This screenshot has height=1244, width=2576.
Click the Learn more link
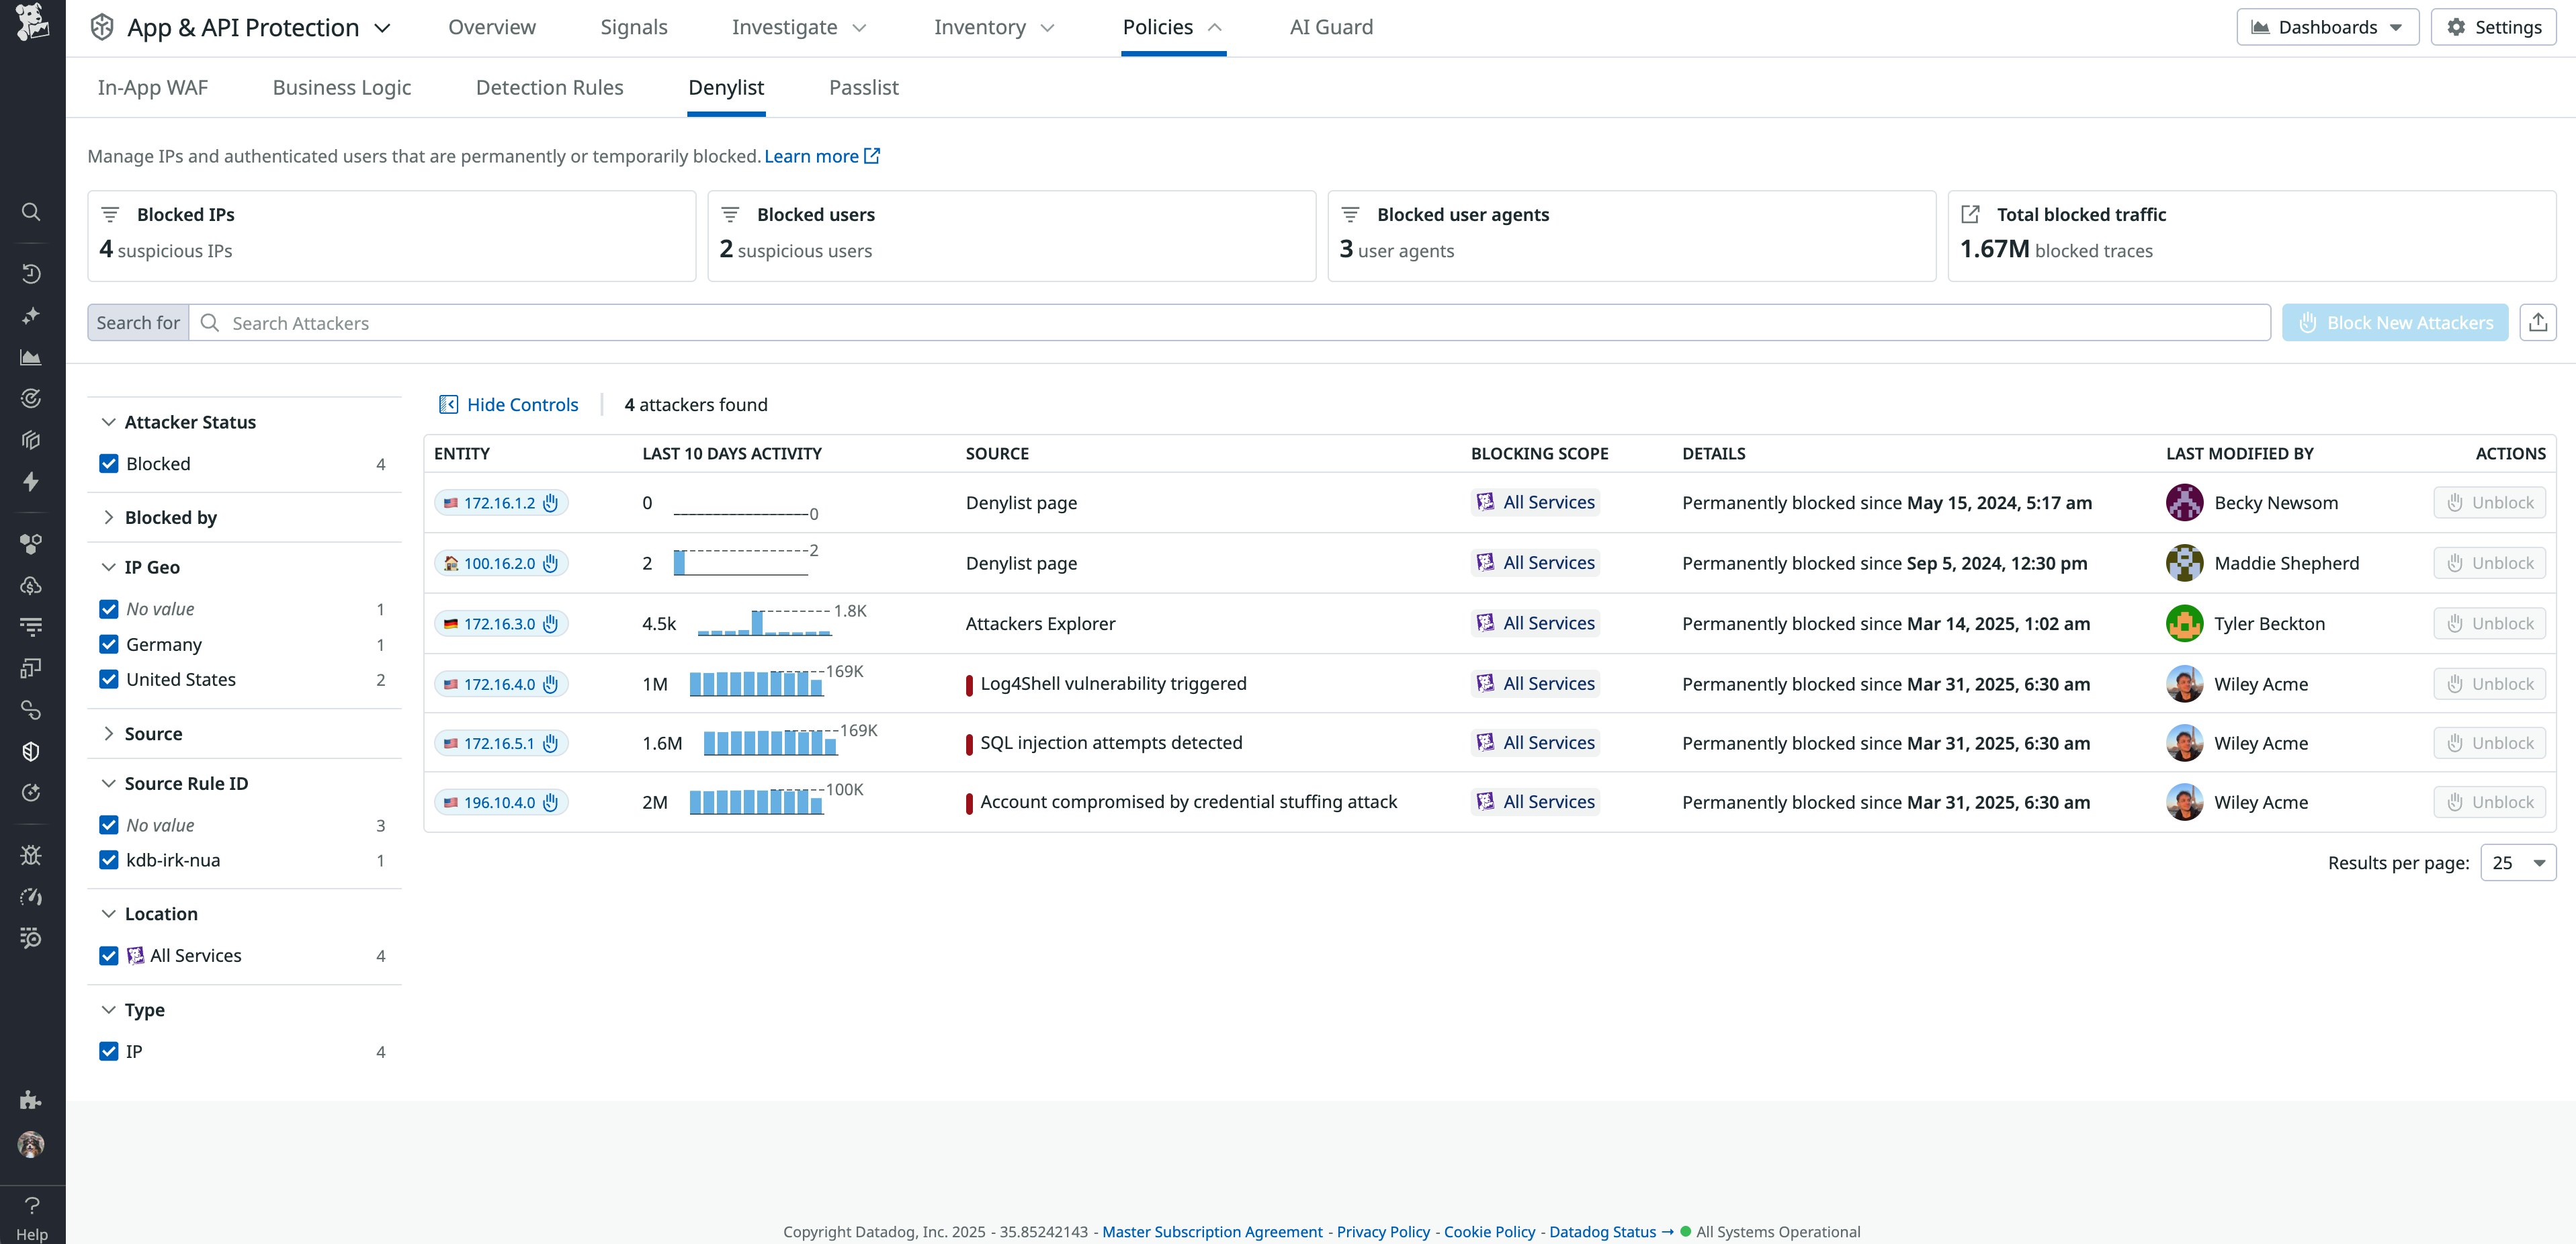(812, 156)
